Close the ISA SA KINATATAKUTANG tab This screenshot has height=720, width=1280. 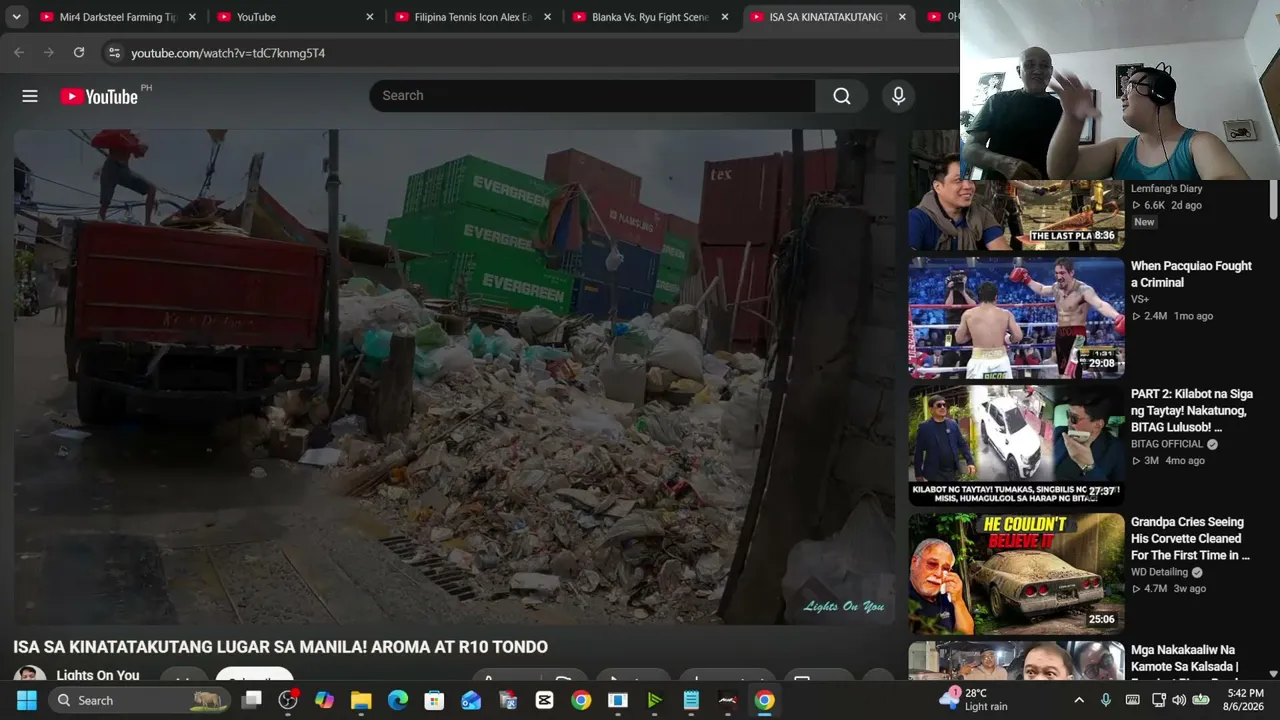pyautogui.click(x=902, y=17)
